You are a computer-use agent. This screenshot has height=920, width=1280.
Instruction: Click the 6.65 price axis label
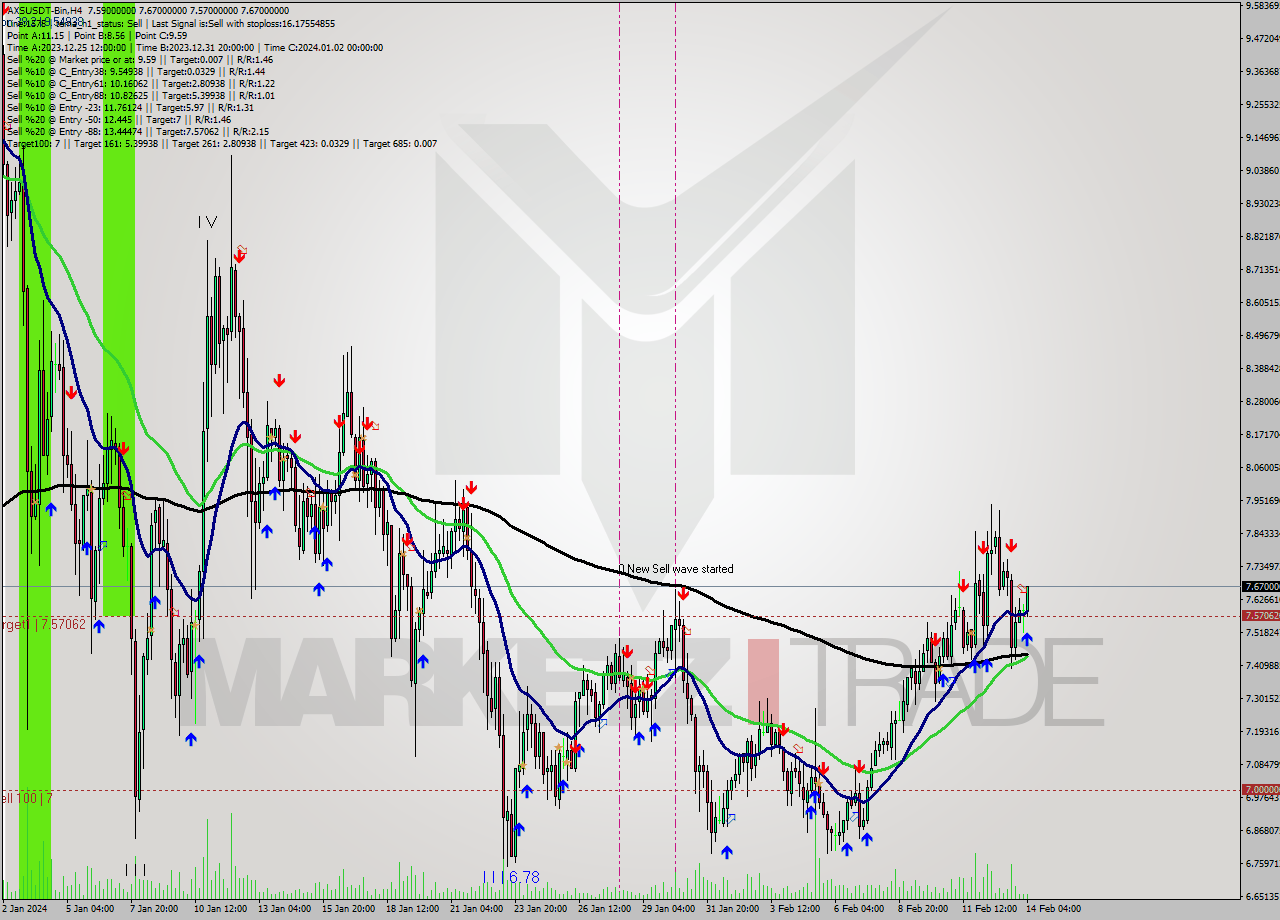[1262, 896]
